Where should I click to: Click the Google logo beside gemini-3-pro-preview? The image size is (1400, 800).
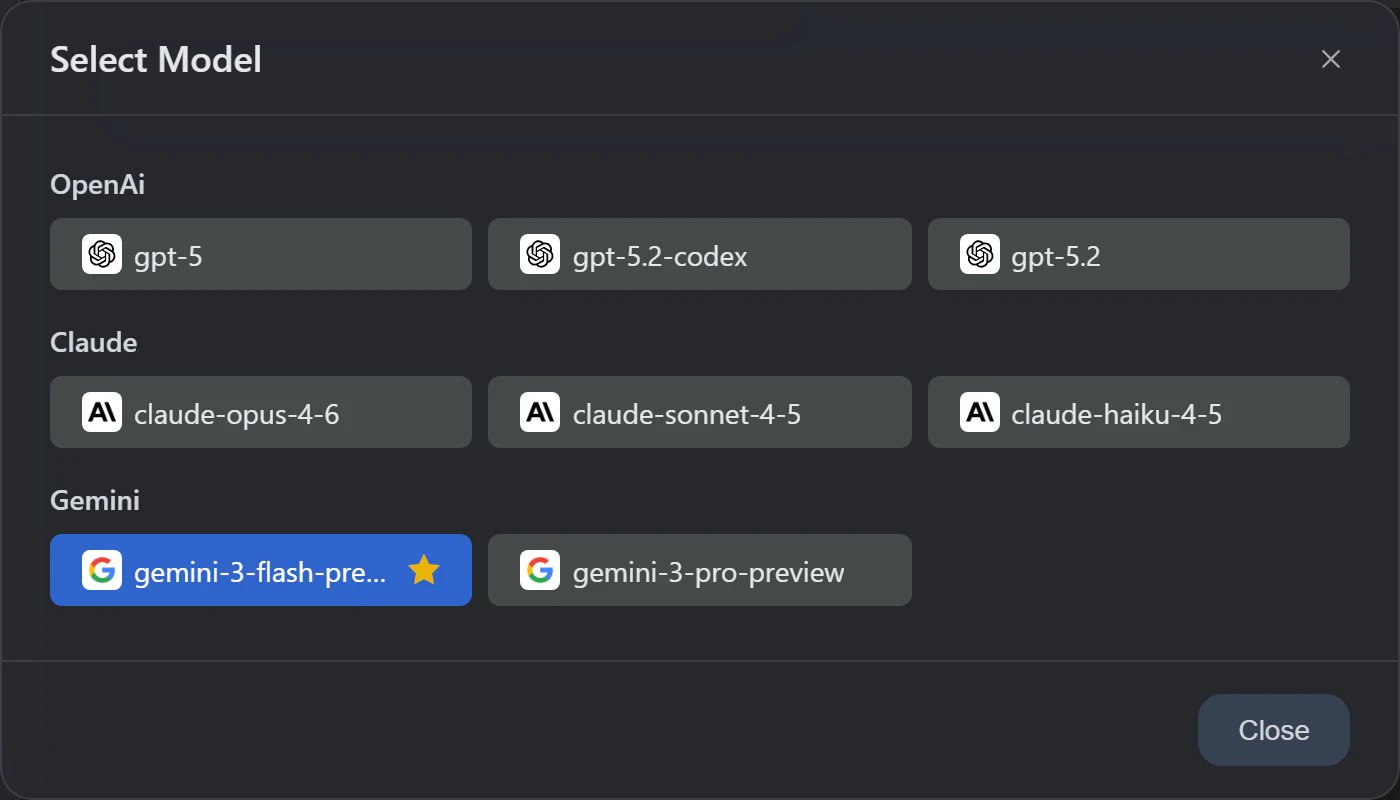540,570
